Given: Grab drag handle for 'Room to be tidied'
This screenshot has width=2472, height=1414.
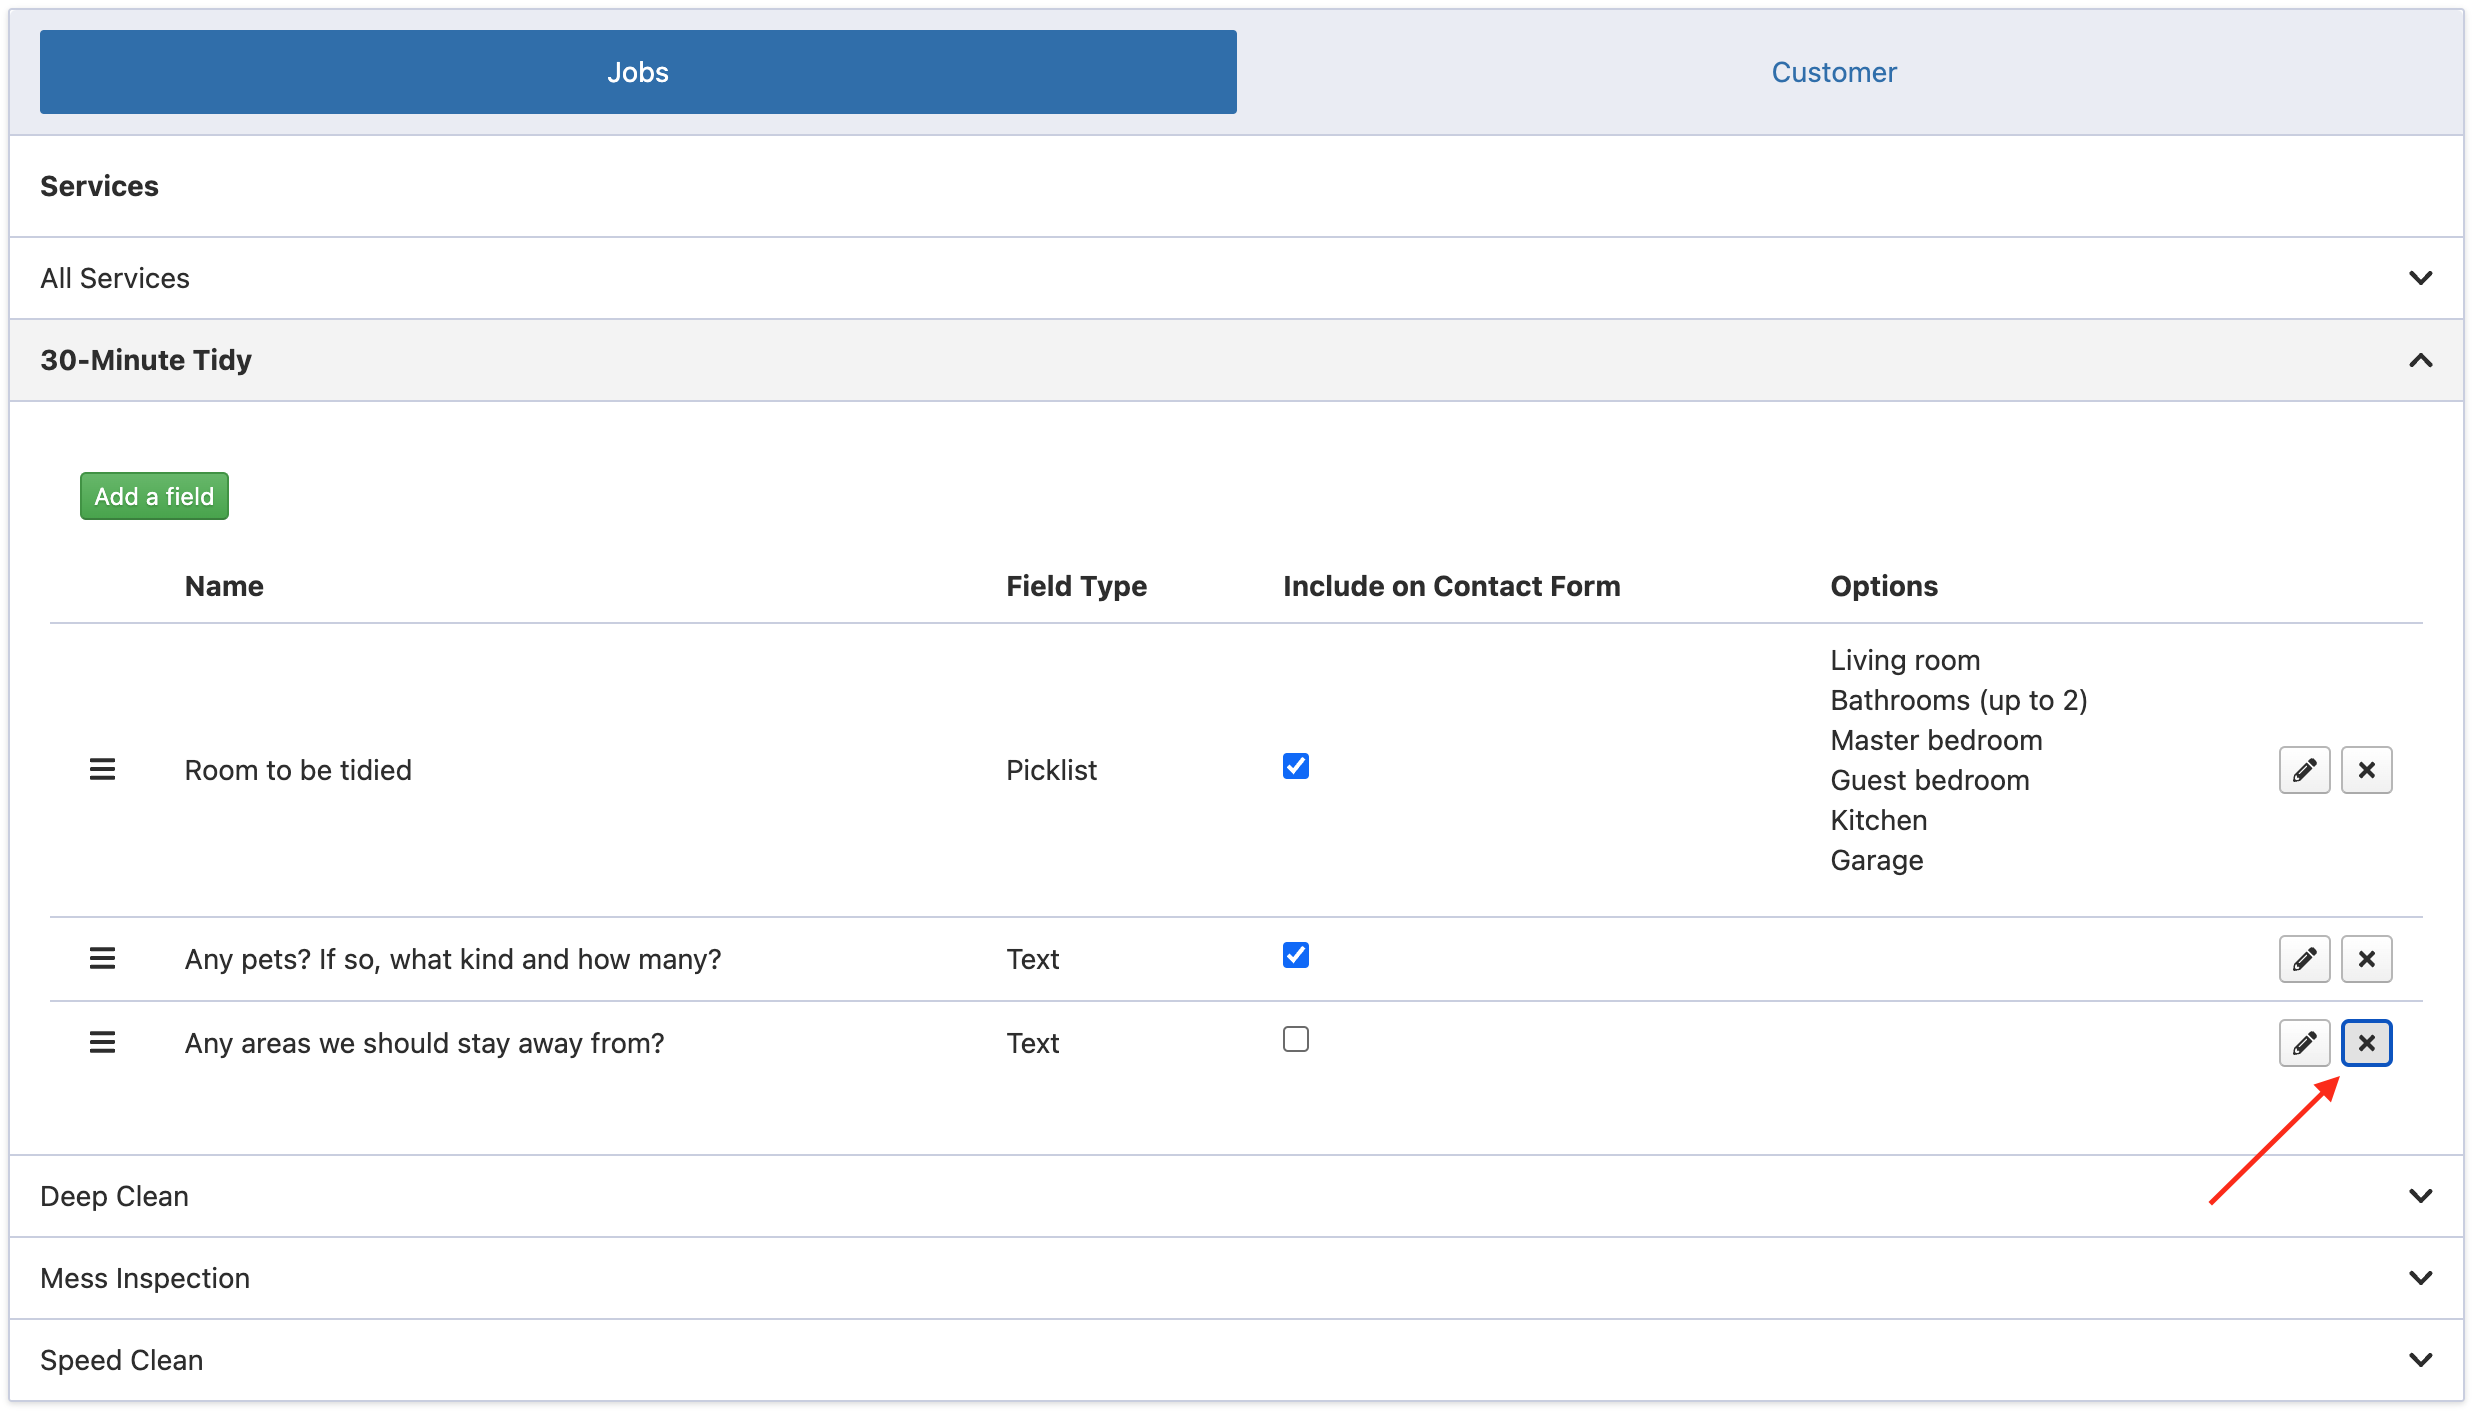Looking at the screenshot, I should (x=102, y=770).
